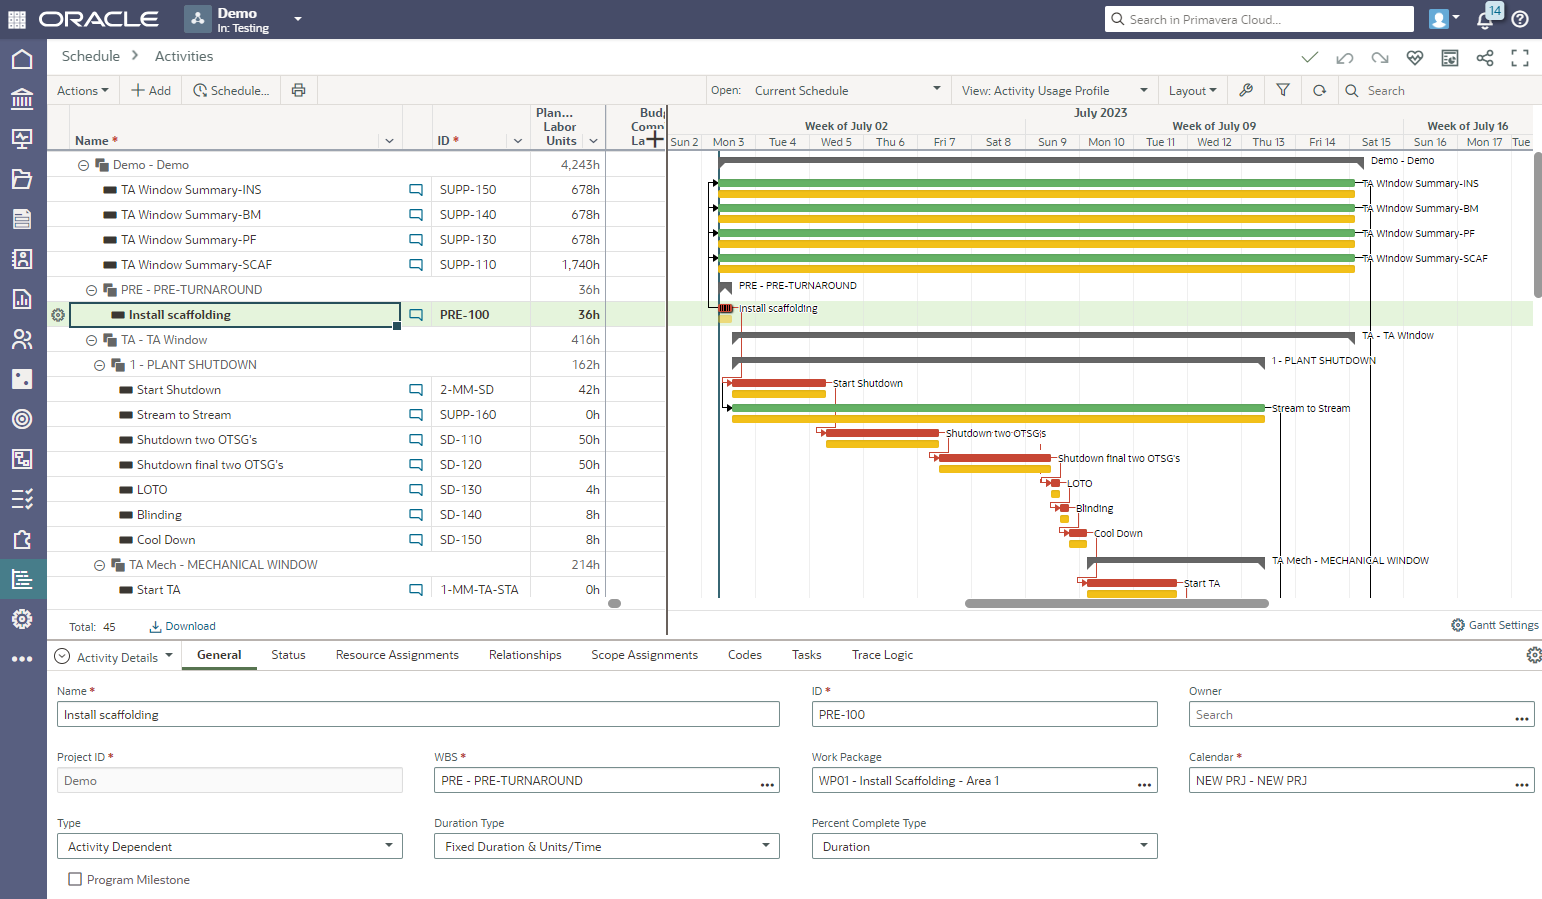
Task: Select the Undo icon in the top toolbar
Action: (1345, 58)
